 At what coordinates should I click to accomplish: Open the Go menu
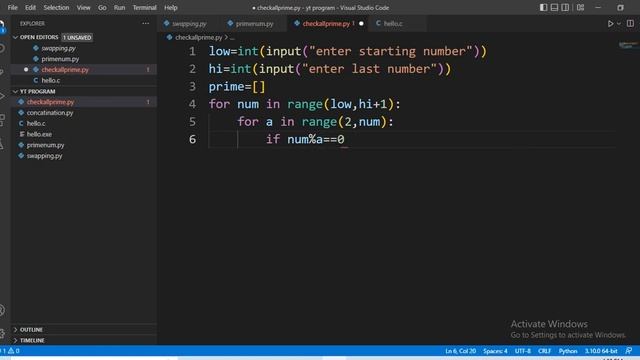[x=102, y=7]
